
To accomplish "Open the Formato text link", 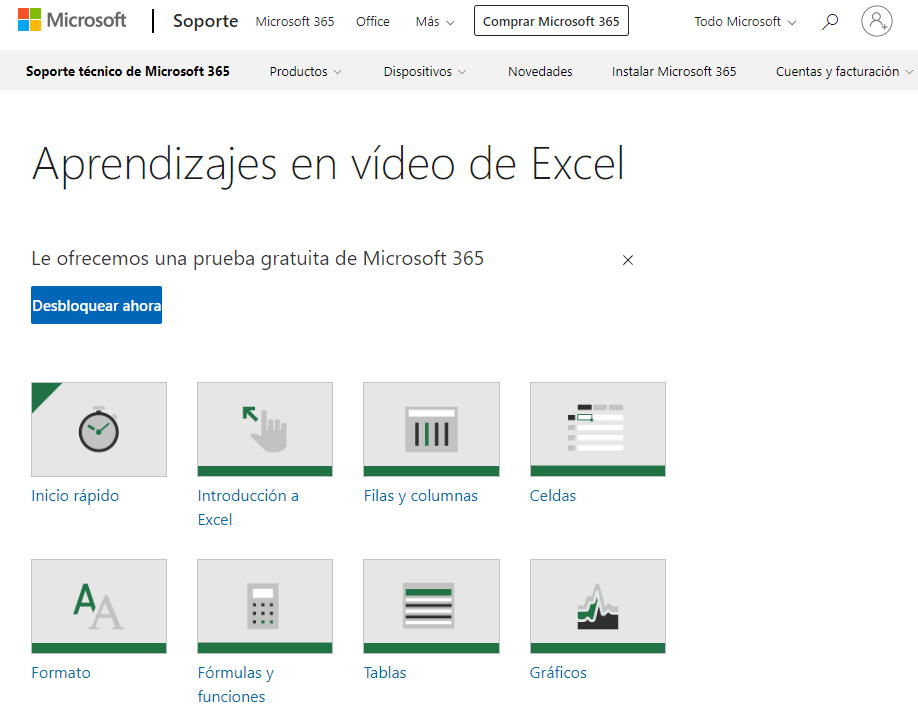I will click(x=61, y=673).
